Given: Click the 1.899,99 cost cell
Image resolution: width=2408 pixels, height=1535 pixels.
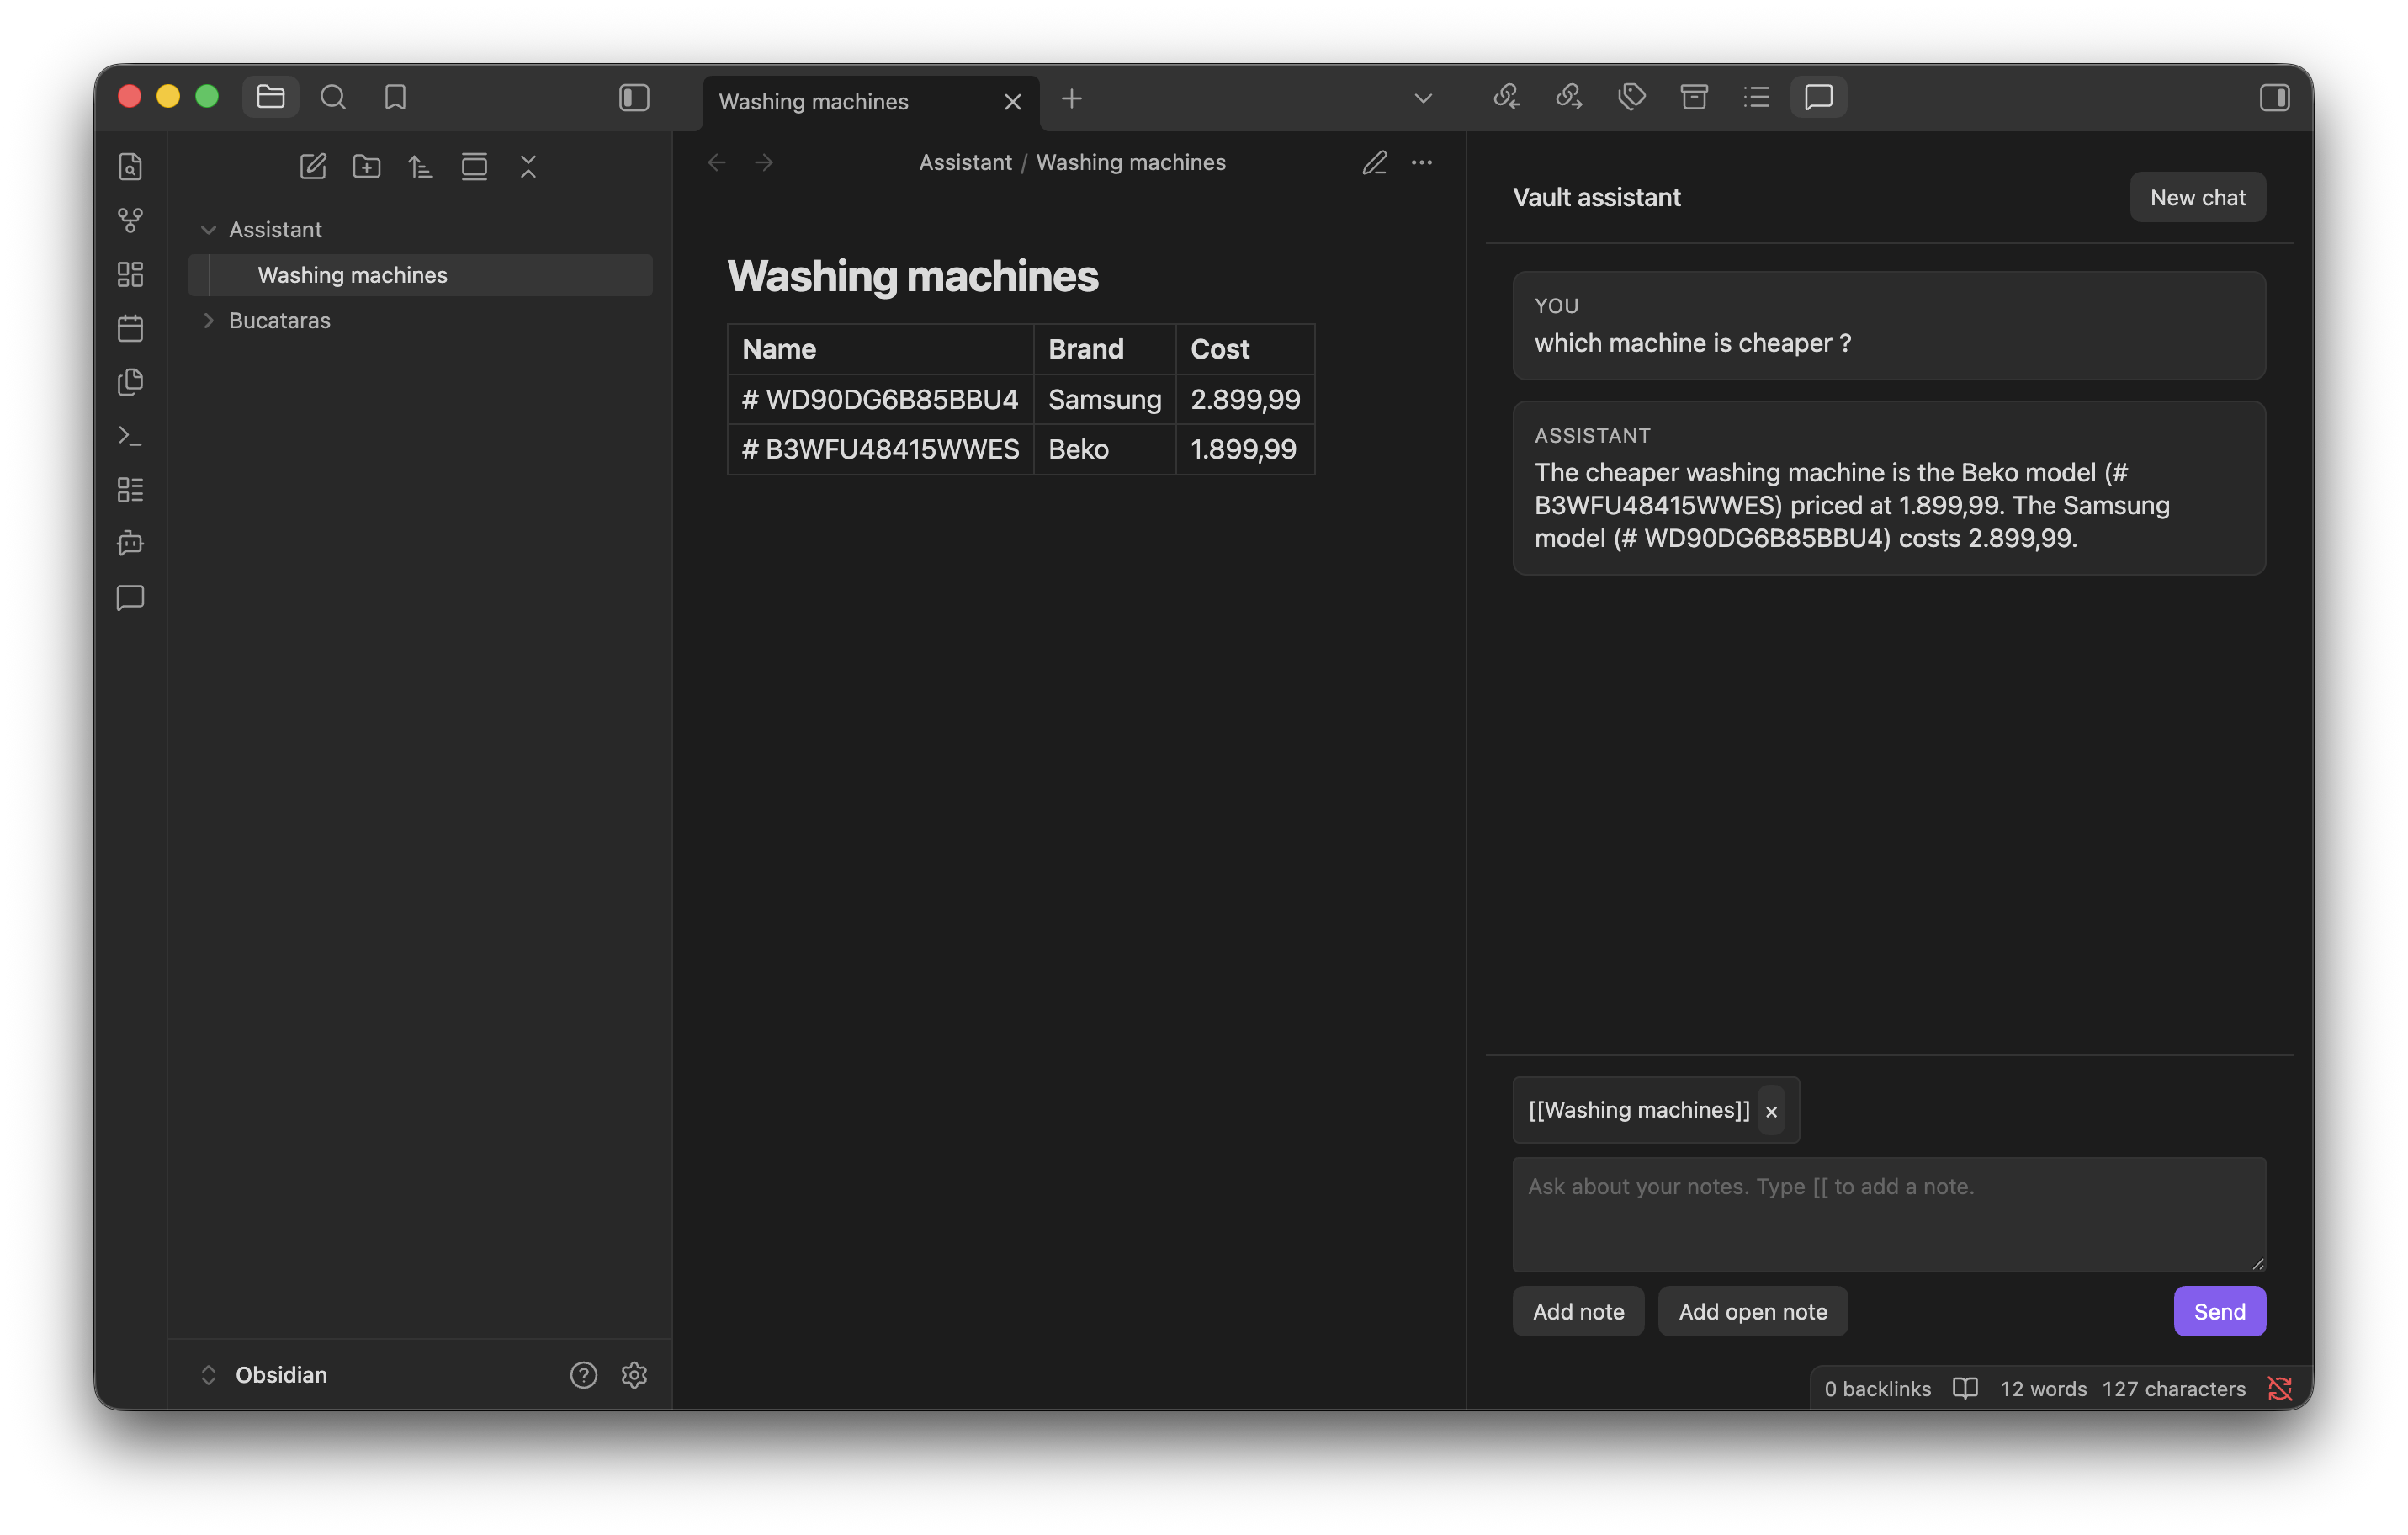Looking at the screenshot, I should click(1245, 449).
